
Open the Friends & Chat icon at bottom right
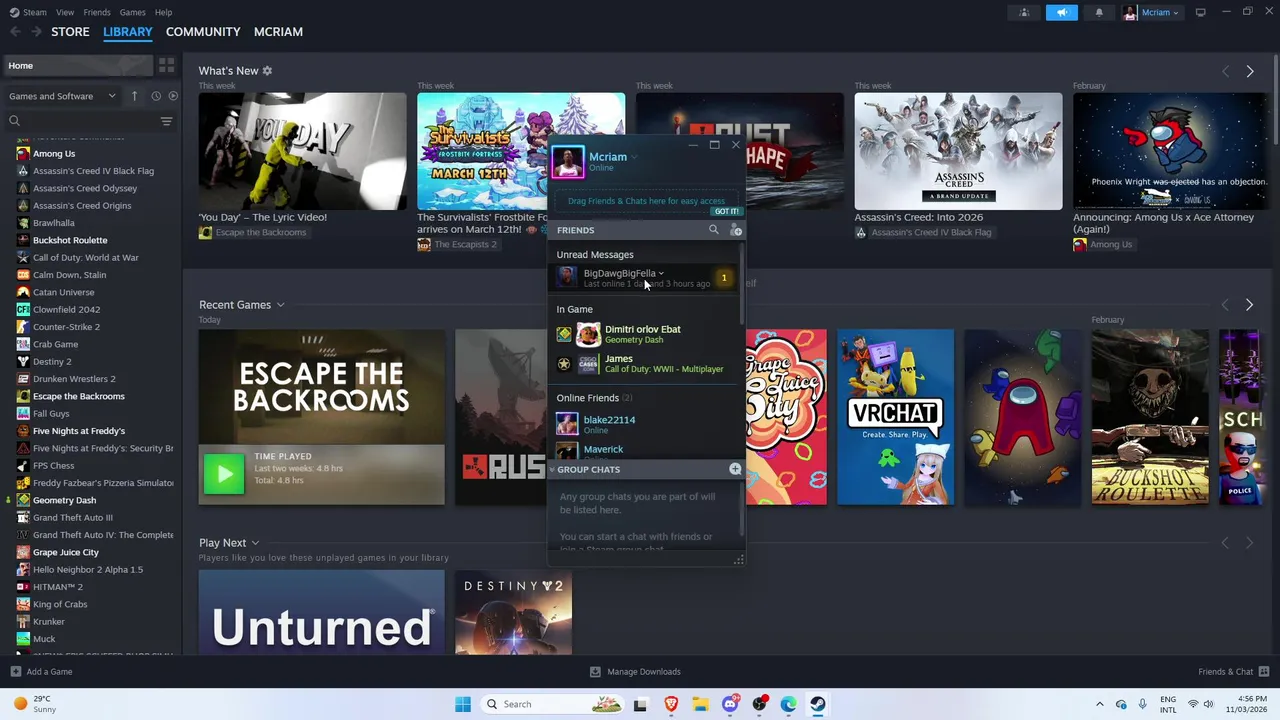(1264, 672)
